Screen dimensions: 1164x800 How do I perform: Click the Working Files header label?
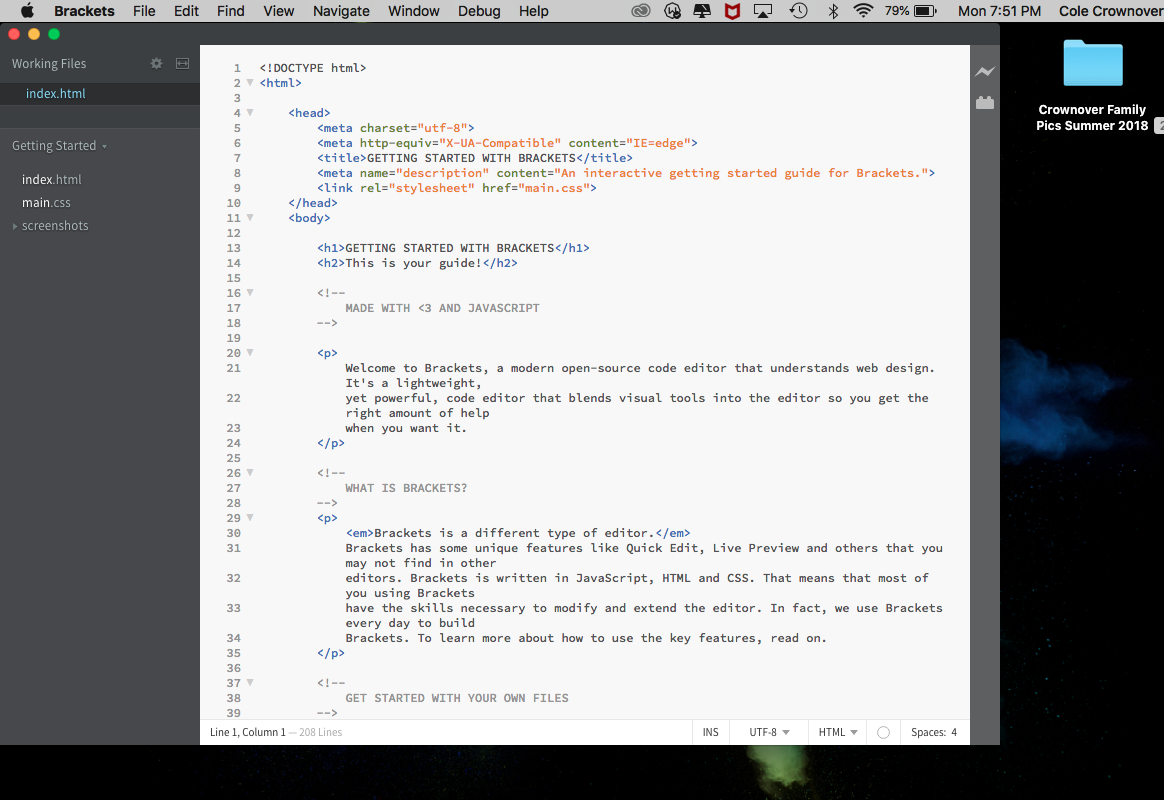pyautogui.click(x=49, y=64)
